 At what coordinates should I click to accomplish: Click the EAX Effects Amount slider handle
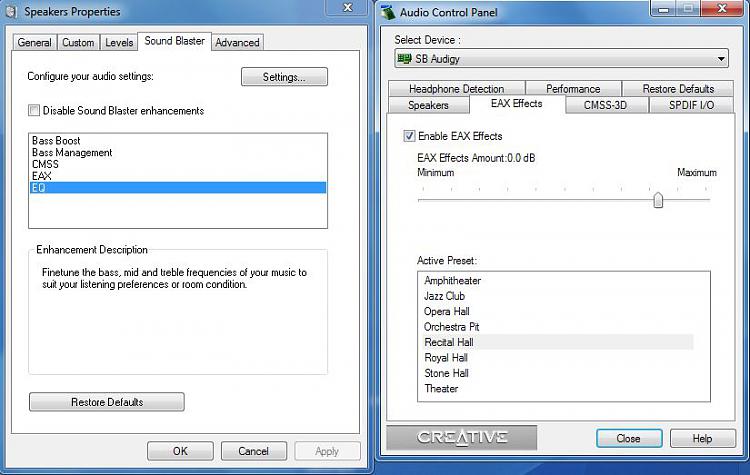658,200
